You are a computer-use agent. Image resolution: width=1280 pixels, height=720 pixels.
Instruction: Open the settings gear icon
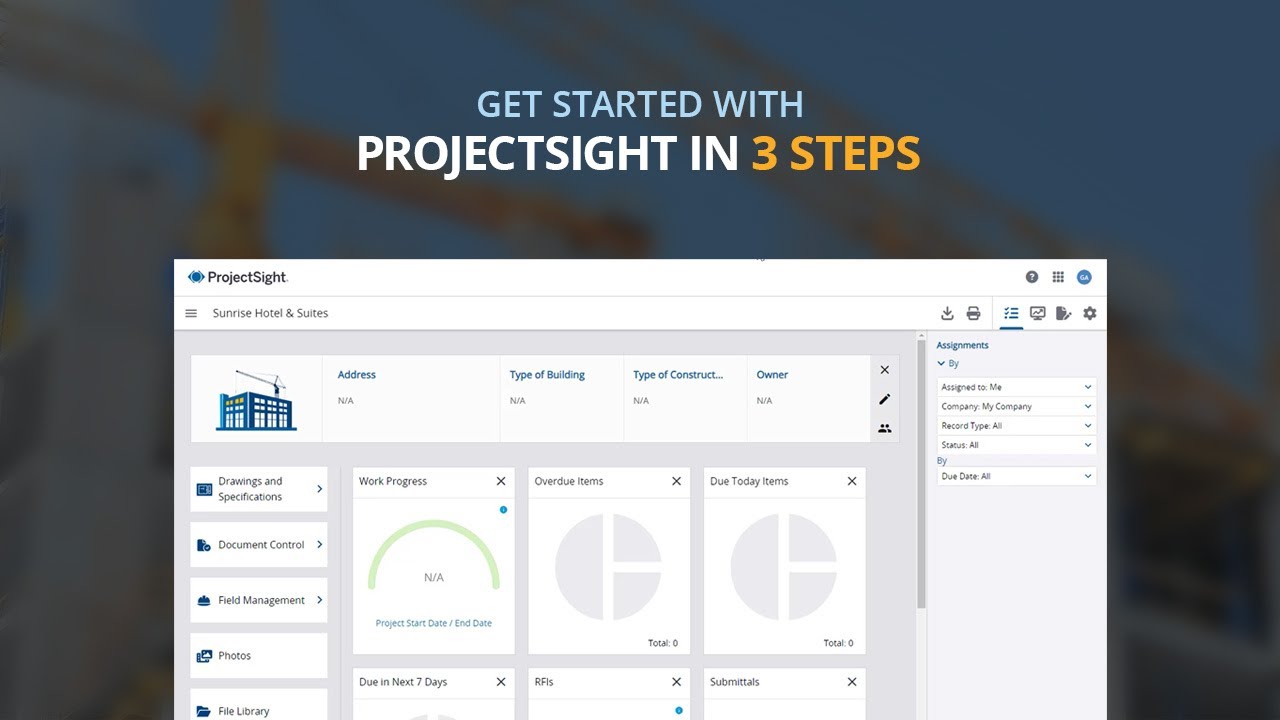click(1089, 313)
